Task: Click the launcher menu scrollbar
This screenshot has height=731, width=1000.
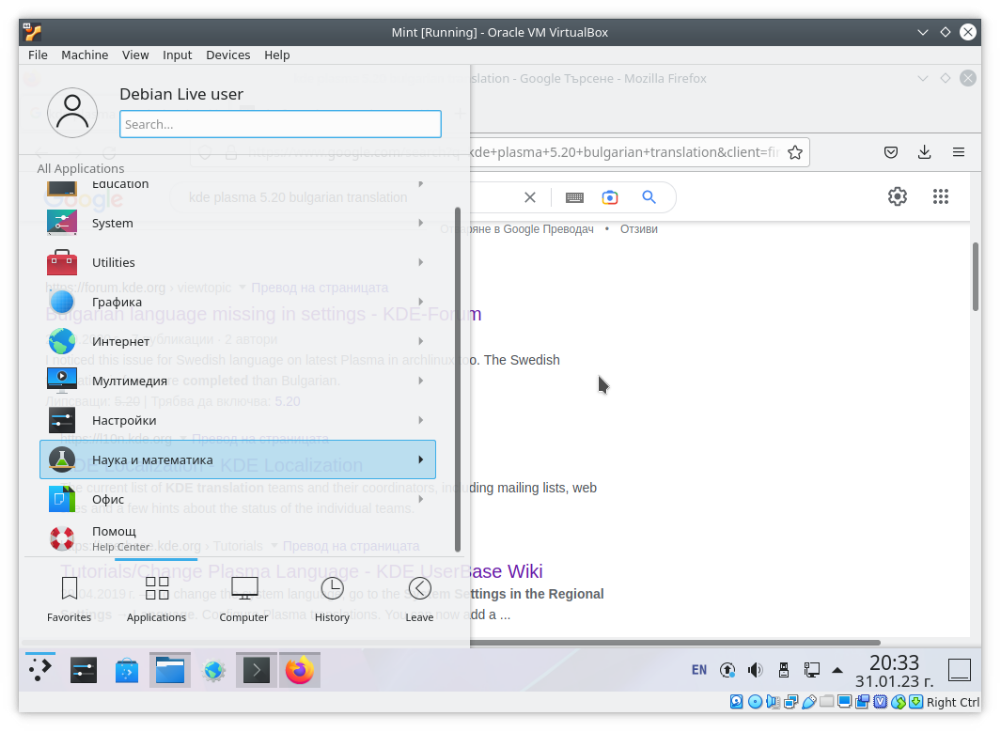Action: click(x=457, y=379)
